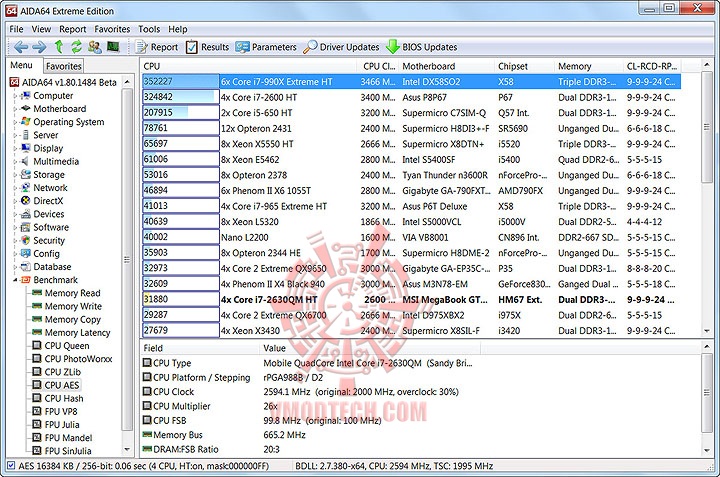720x477 pixels.
Task: Select the 4x Core i7-2600 HT row
Action: (411, 97)
